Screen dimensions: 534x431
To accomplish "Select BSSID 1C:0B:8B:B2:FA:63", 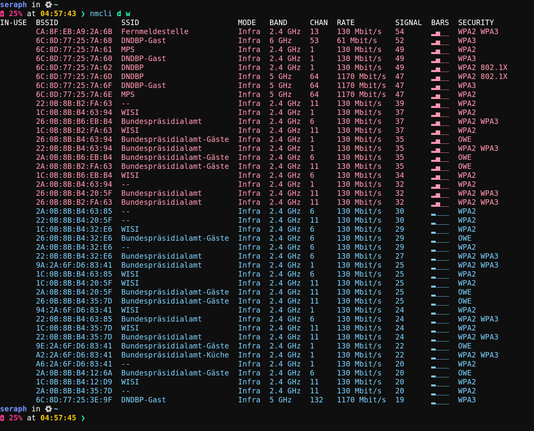I will pyautogui.click(x=74, y=130).
